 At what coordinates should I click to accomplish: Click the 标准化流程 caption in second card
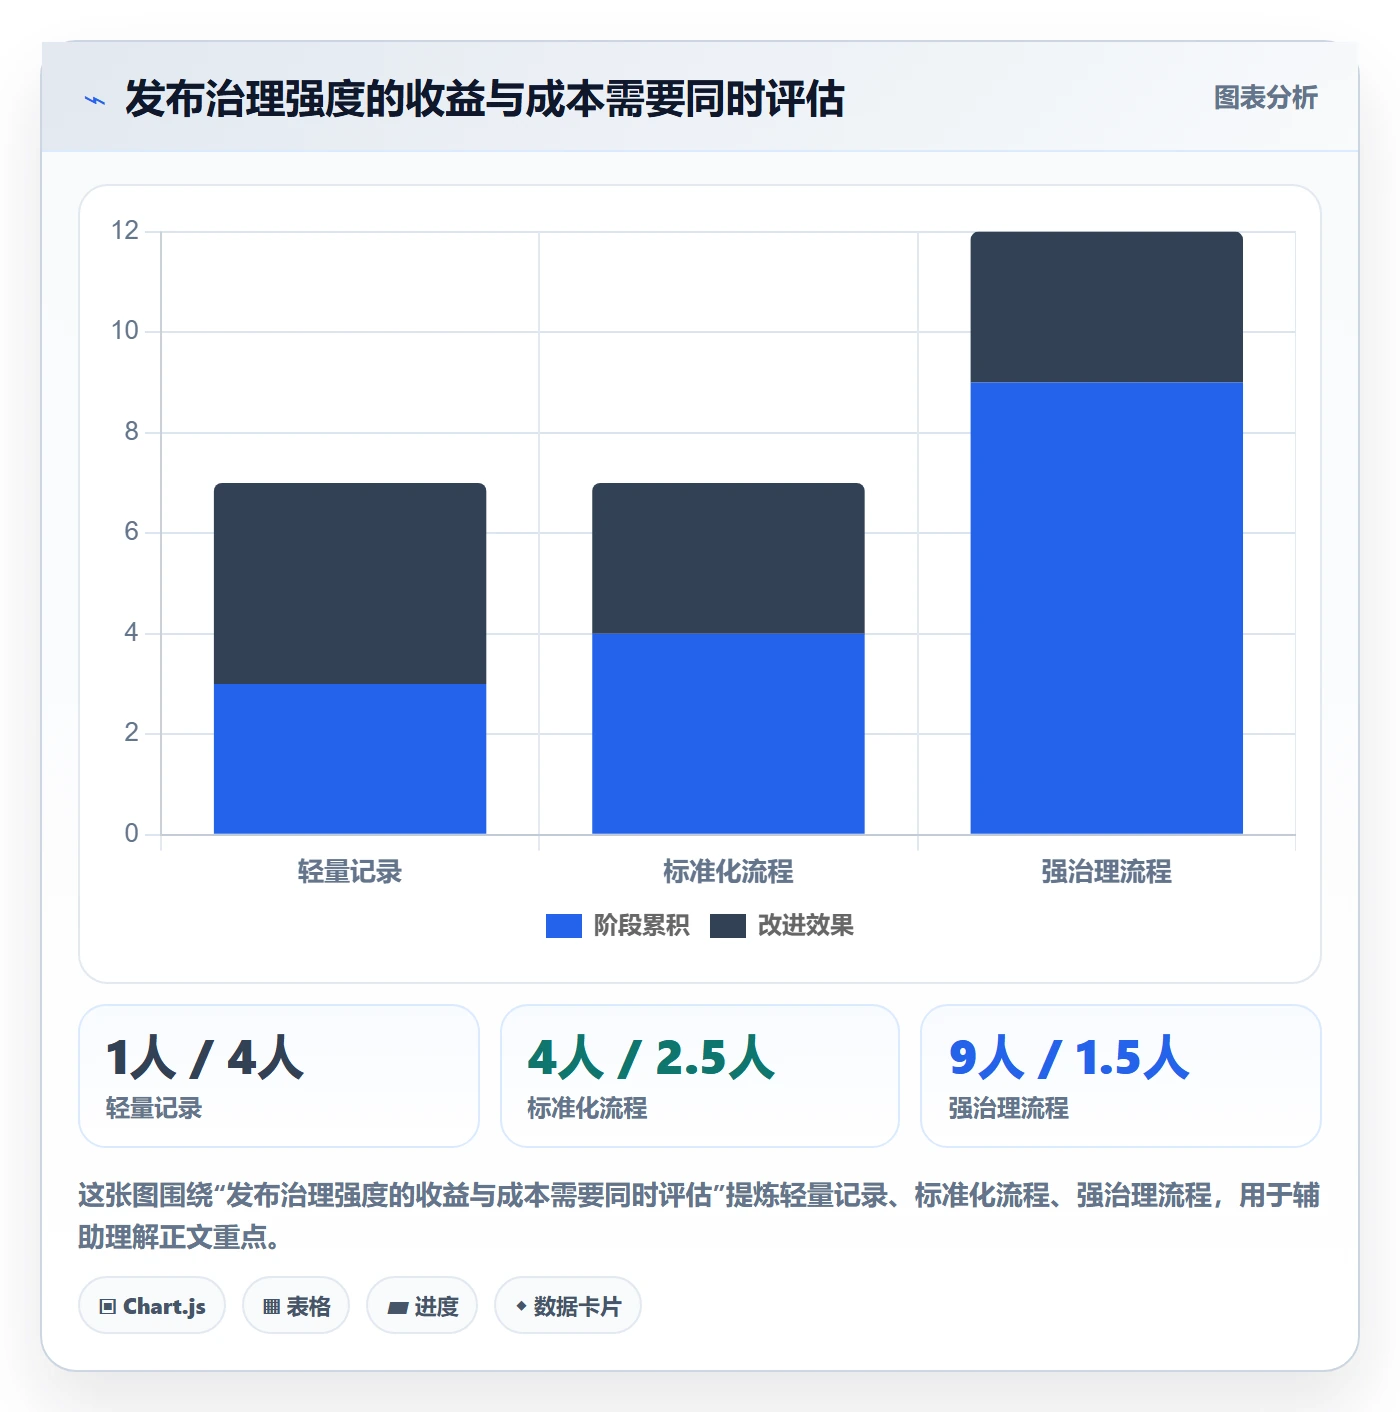click(587, 1108)
